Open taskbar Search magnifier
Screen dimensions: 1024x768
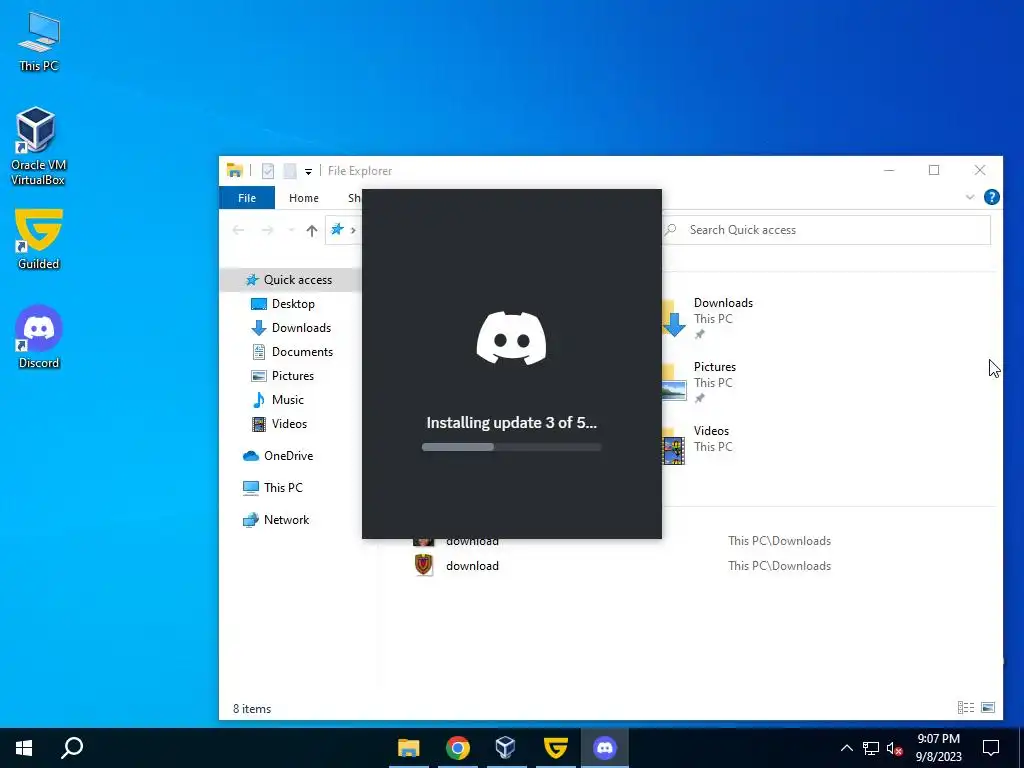click(x=72, y=748)
